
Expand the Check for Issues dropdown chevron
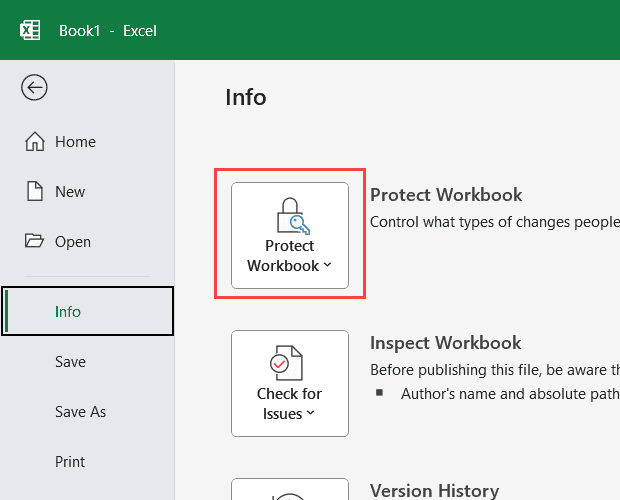click(310, 414)
